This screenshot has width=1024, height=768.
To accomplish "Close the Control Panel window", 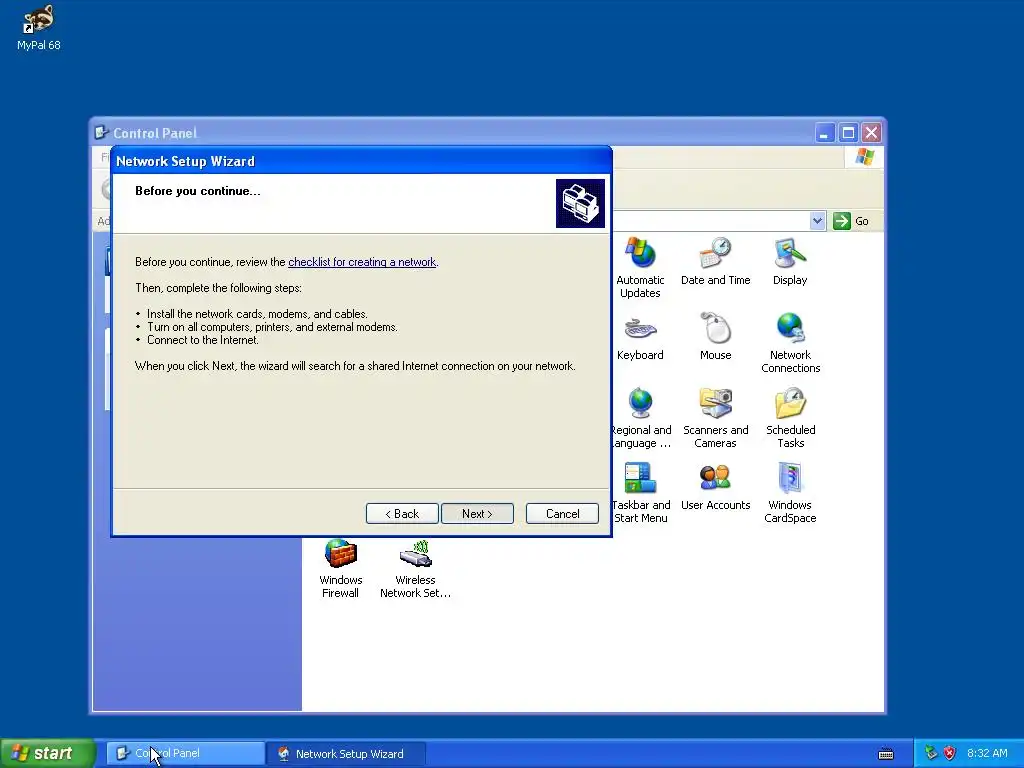I will click(871, 133).
